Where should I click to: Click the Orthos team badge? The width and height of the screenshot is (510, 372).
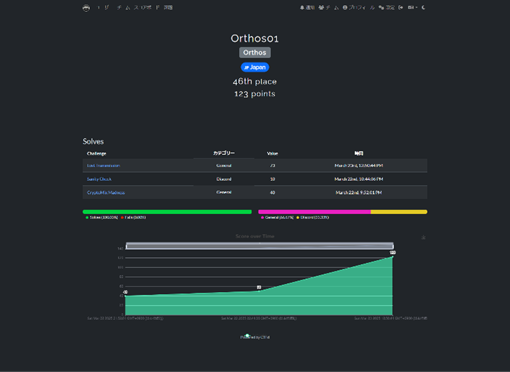click(x=255, y=53)
